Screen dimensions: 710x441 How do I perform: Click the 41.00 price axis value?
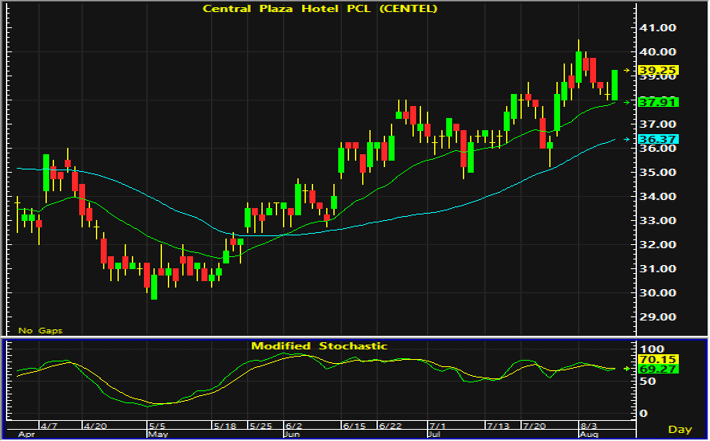point(657,28)
